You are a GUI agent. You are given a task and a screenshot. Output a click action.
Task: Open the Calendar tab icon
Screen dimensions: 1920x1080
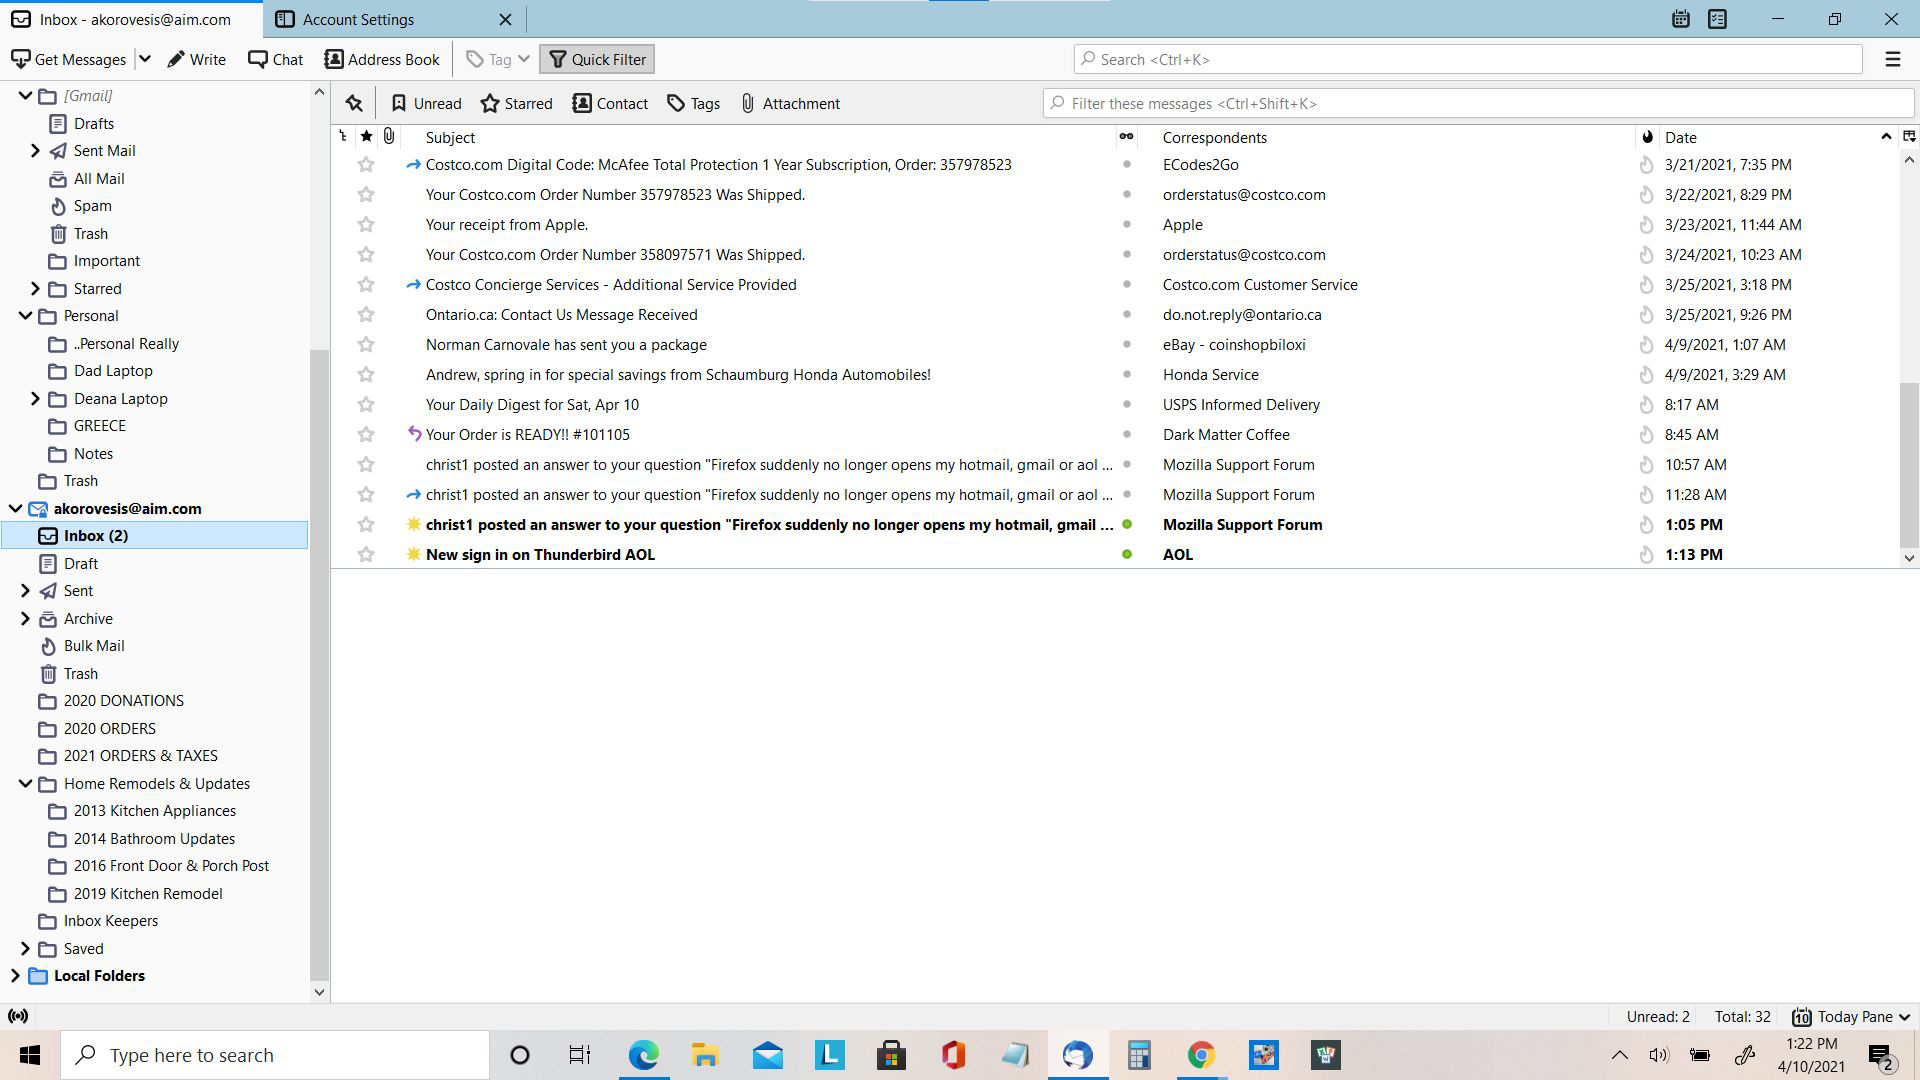tap(1680, 19)
